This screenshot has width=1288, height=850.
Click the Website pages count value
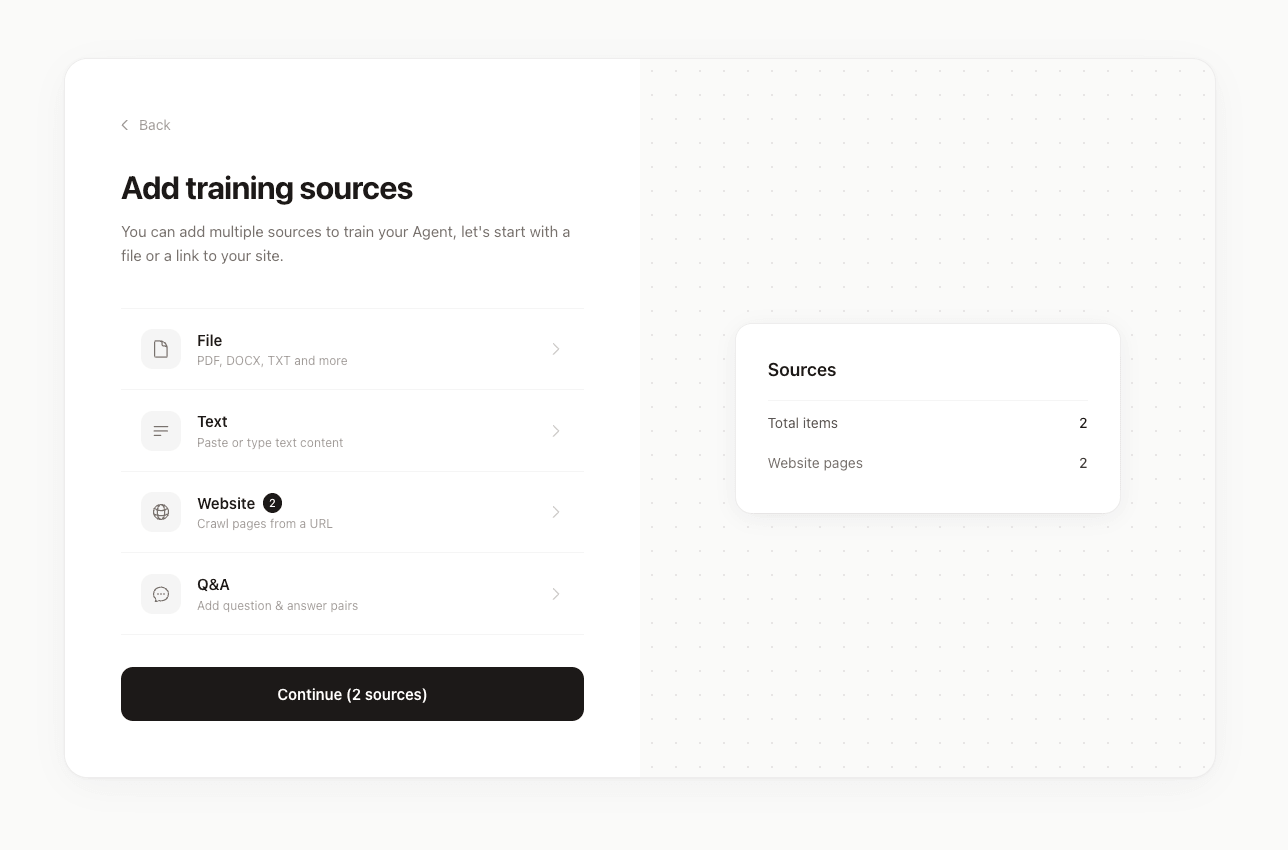pos(1083,463)
